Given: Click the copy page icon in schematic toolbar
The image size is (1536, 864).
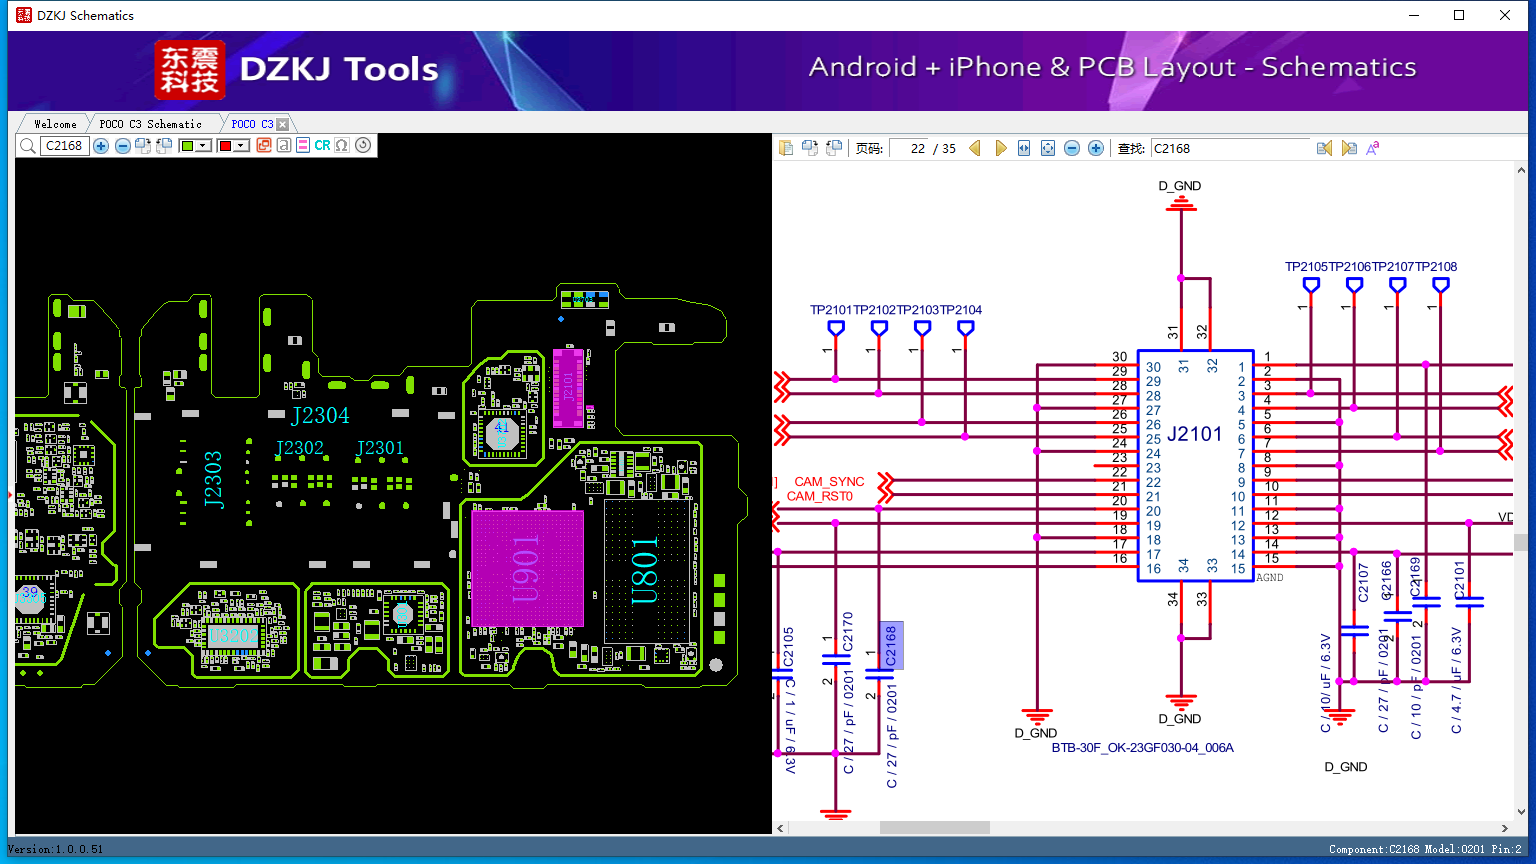Looking at the screenshot, I should pyautogui.click(x=786, y=148).
